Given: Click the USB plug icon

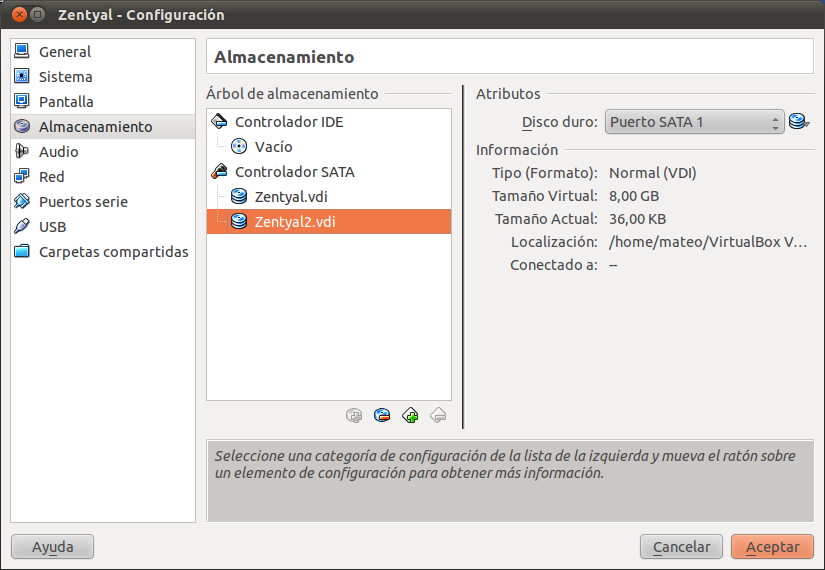Looking at the screenshot, I should [x=22, y=226].
